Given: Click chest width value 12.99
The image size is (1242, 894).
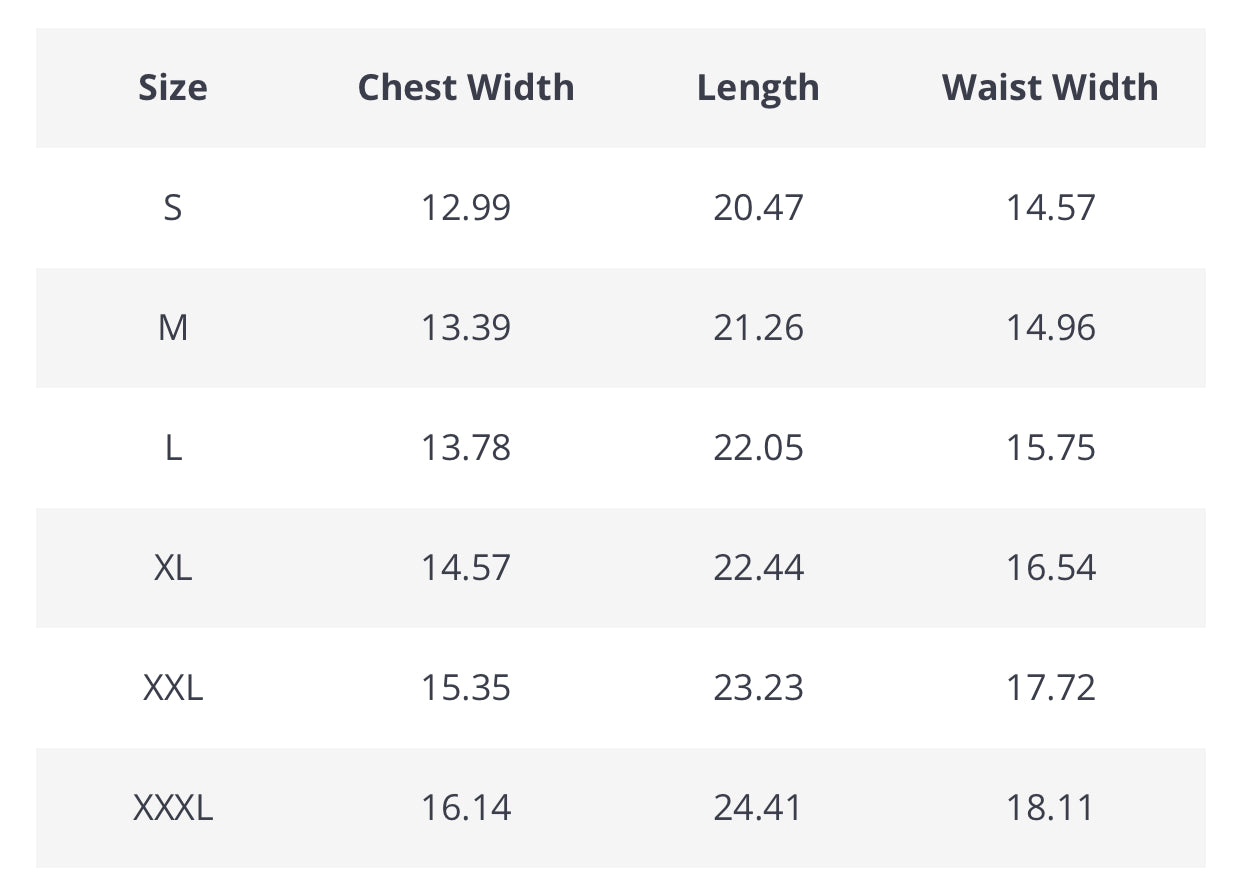Looking at the screenshot, I should (x=466, y=208).
